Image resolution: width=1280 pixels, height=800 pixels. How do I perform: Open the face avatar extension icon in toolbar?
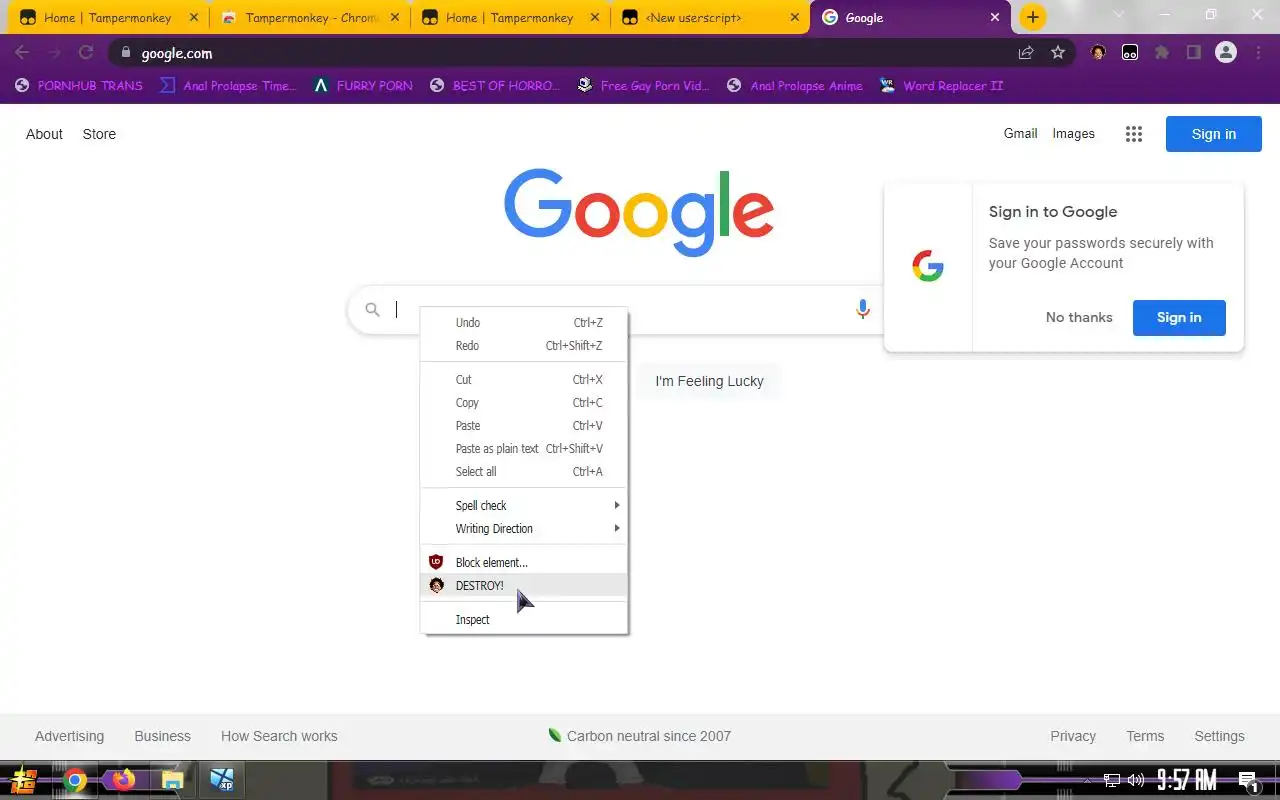[1098, 53]
